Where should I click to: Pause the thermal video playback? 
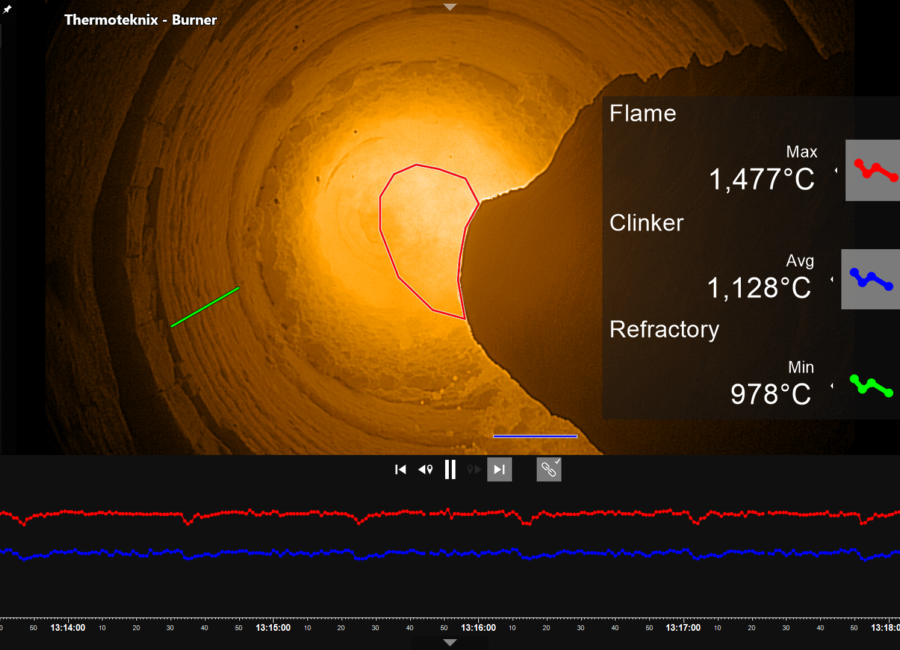(450, 469)
